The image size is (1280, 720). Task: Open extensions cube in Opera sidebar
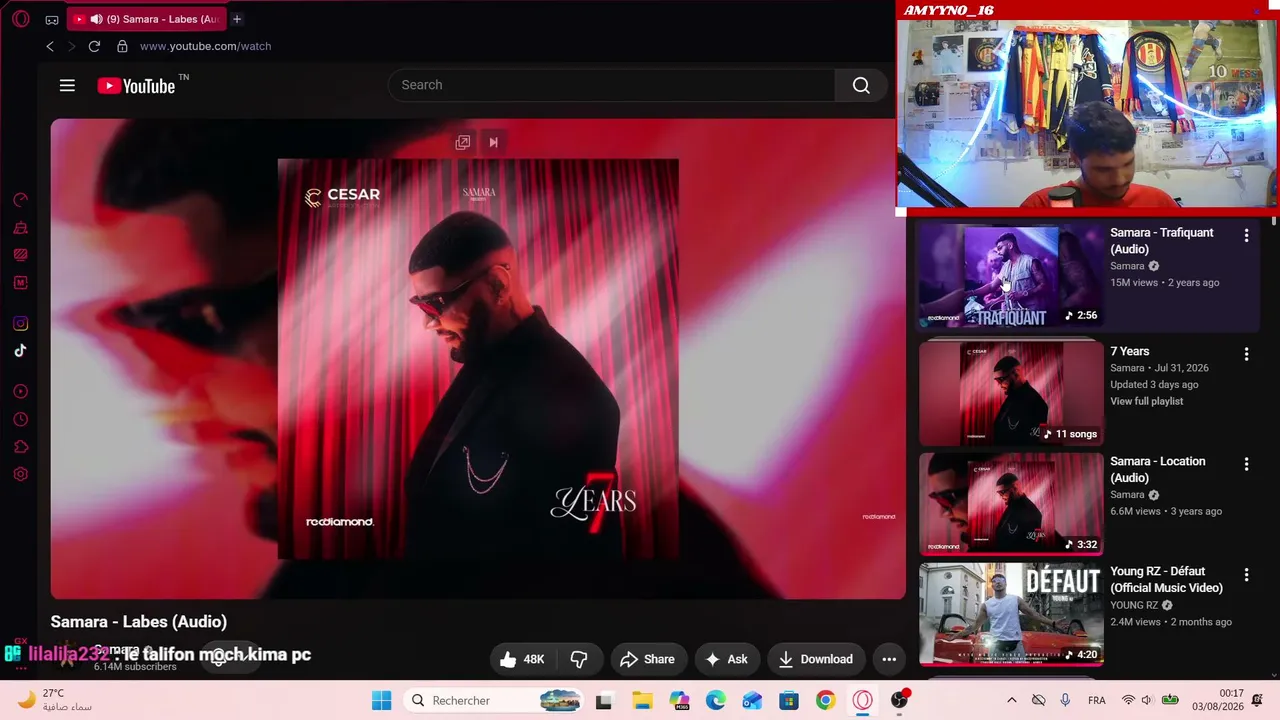click(20, 447)
